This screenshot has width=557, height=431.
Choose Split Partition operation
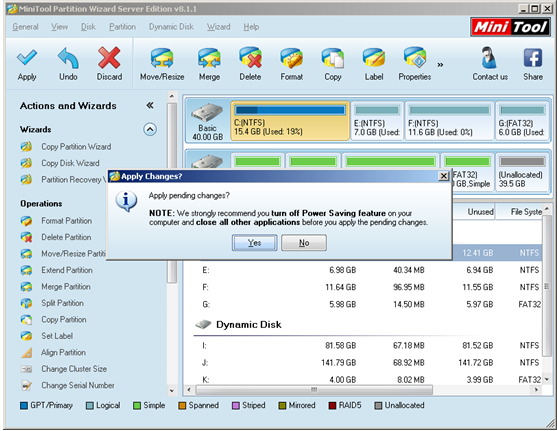click(63, 303)
